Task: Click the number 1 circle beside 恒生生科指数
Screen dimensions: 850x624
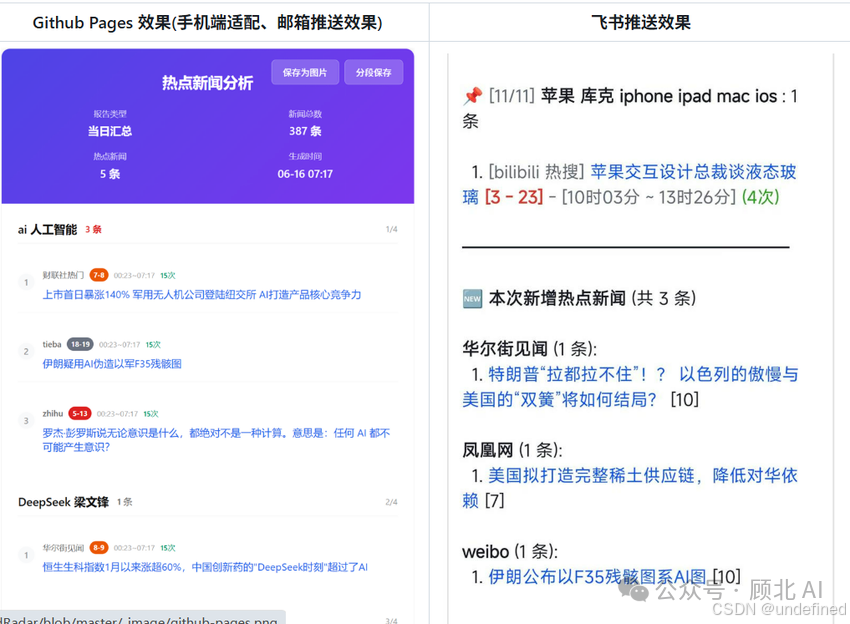Action: (26, 555)
